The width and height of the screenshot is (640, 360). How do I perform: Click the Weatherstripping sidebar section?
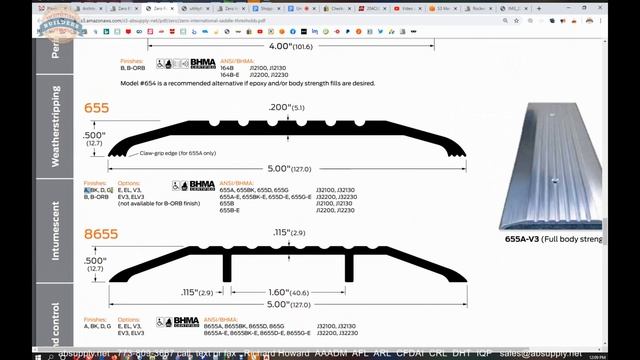[55, 127]
